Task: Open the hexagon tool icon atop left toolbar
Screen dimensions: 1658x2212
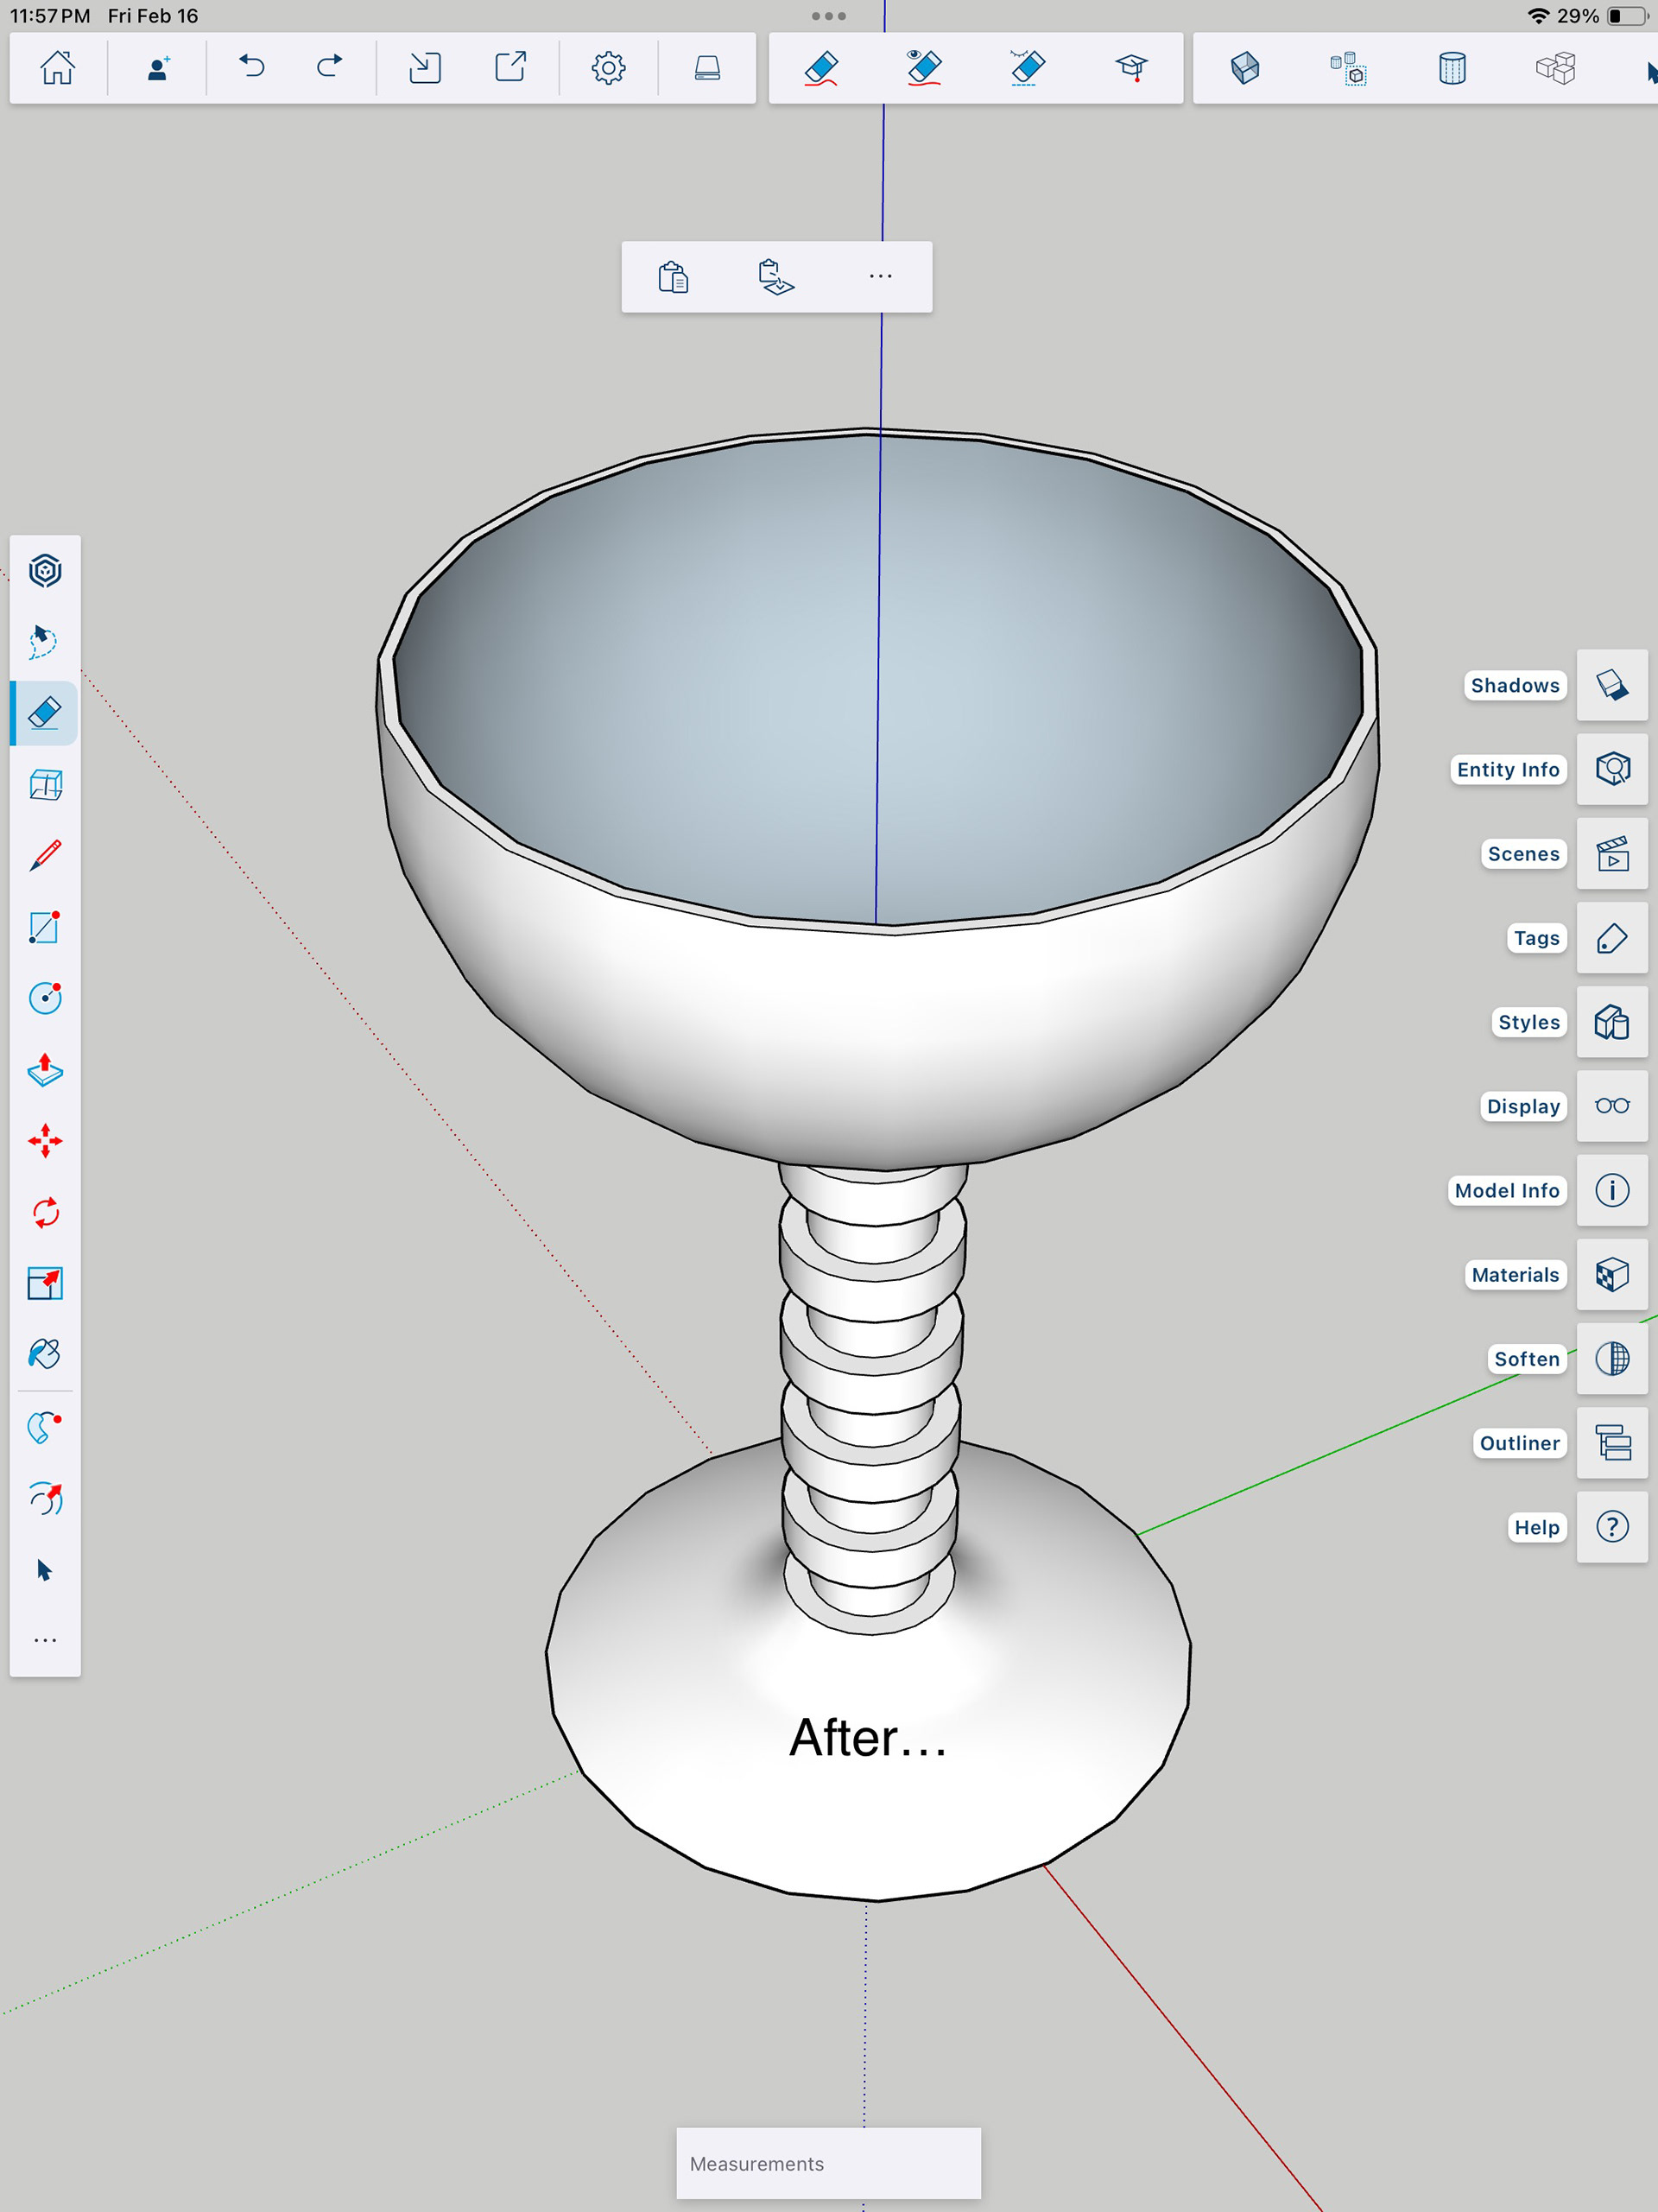Action: pos(45,571)
